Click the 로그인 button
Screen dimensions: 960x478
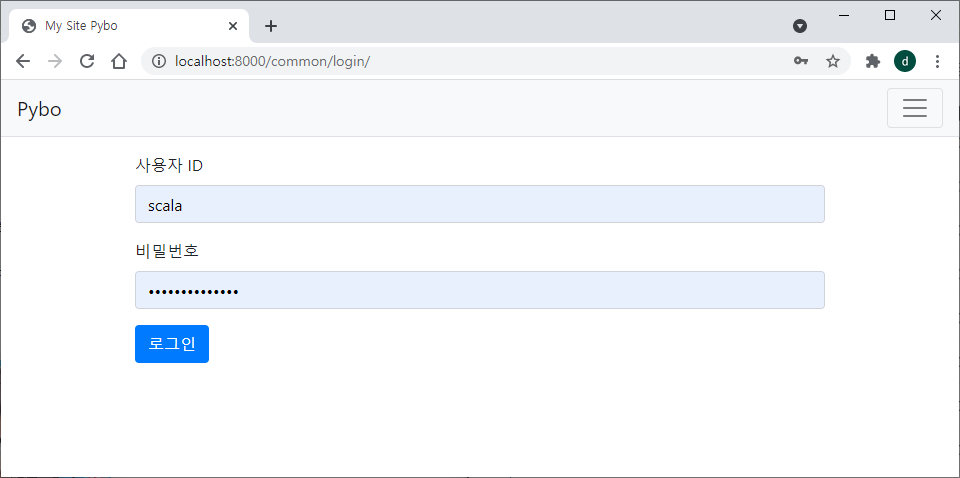[171, 344]
